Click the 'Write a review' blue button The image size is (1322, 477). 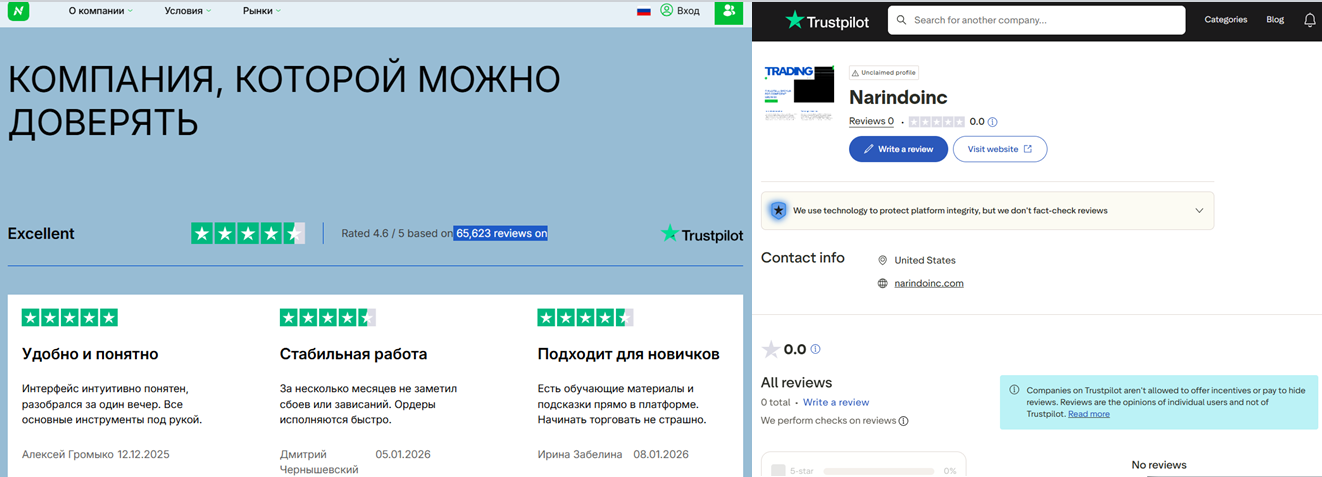[x=898, y=149]
